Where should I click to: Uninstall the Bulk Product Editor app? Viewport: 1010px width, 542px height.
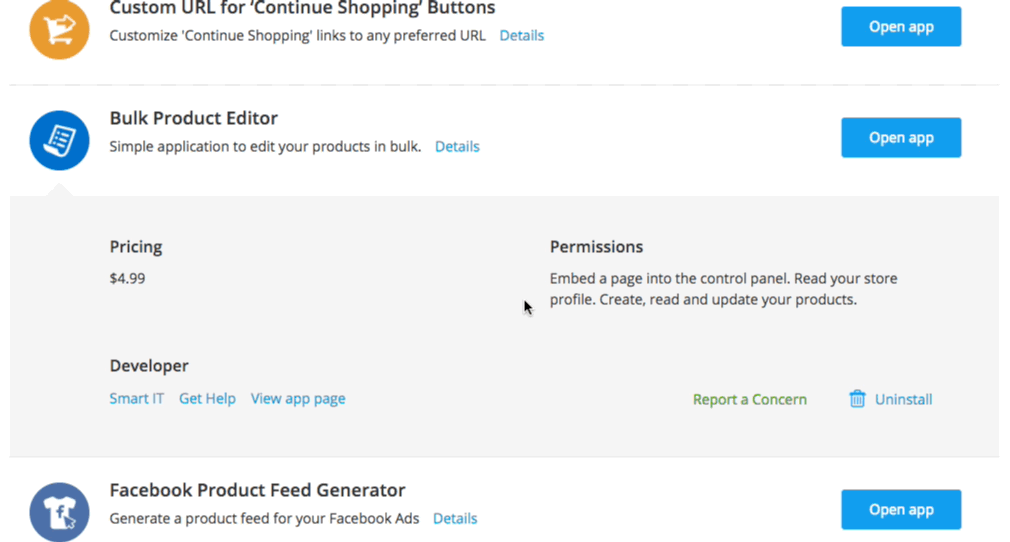903,400
